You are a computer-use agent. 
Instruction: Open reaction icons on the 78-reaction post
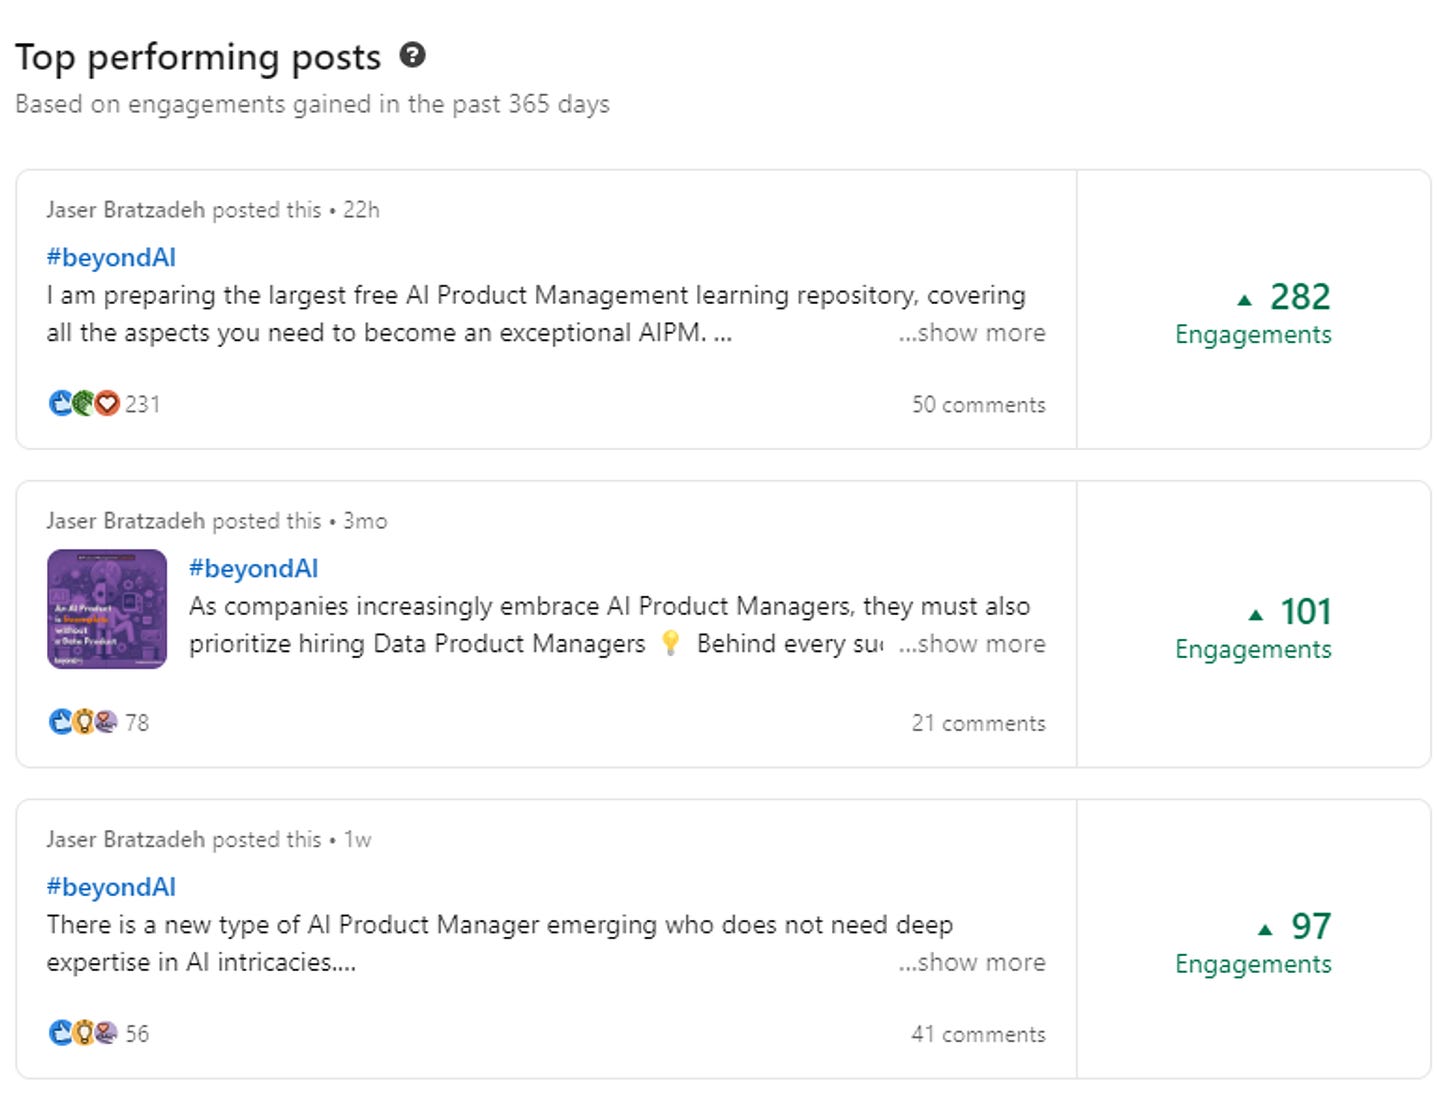pos(84,722)
